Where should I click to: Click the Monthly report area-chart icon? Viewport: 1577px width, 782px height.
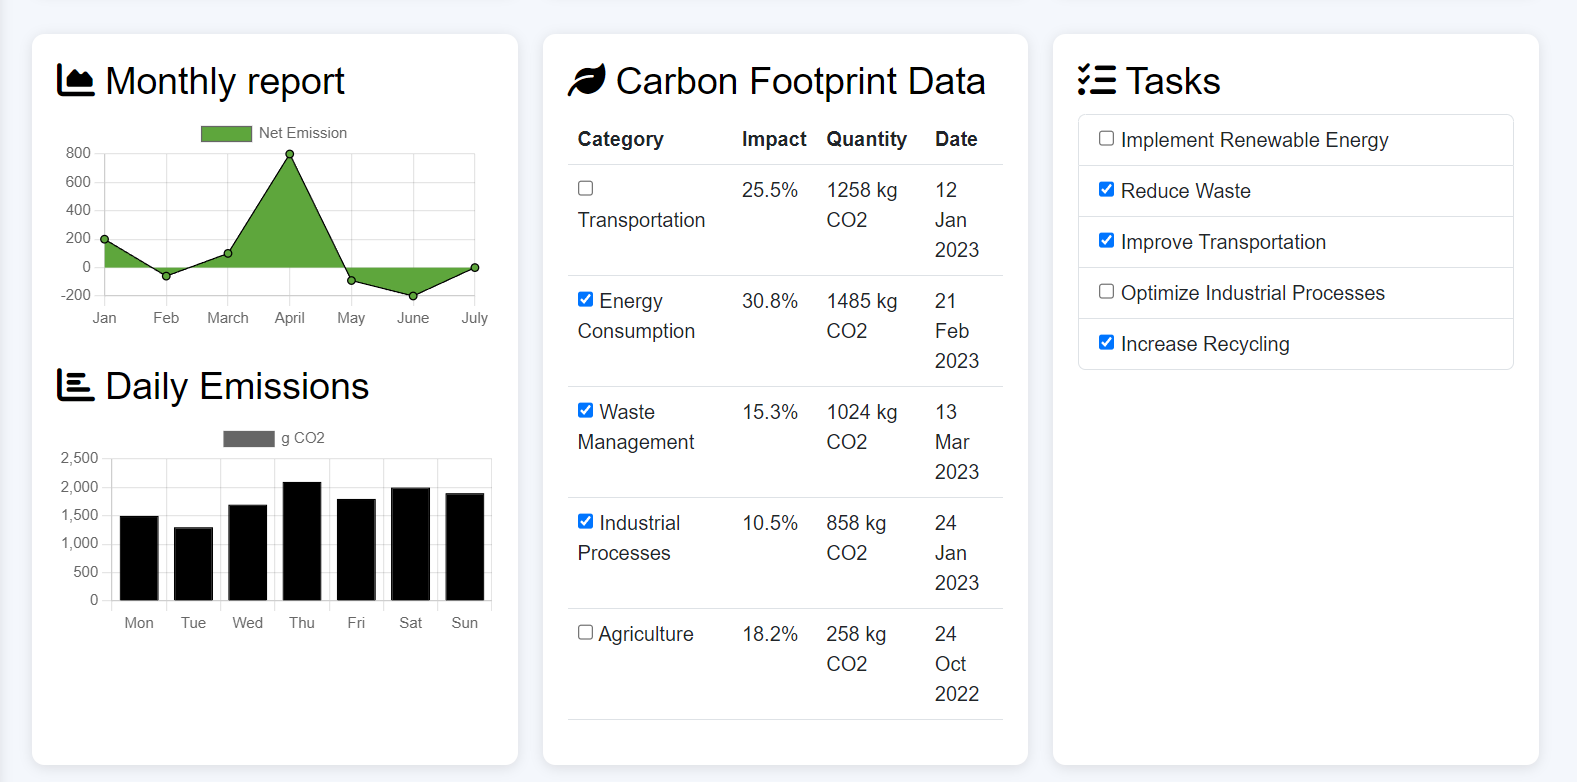(76, 81)
